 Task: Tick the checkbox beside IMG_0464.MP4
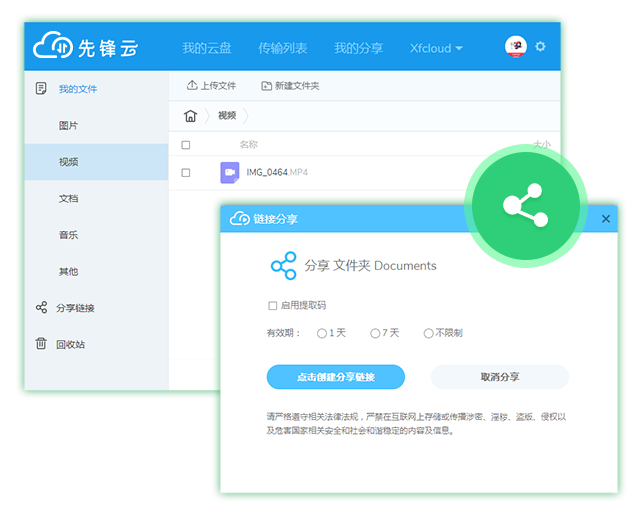(186, 173)
